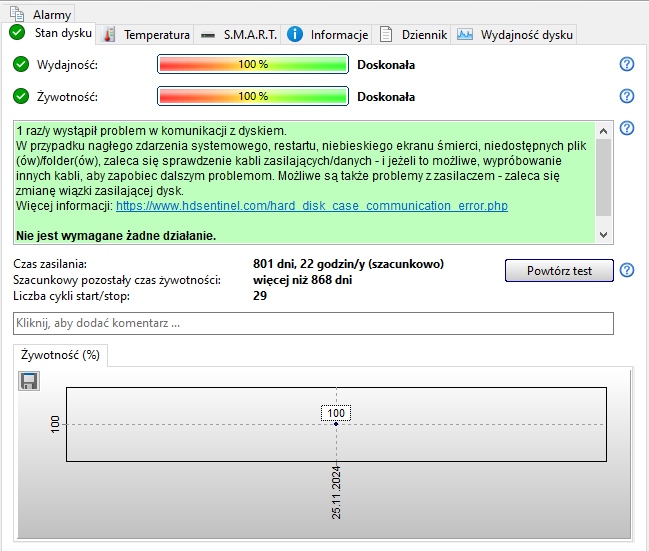The image size is (649, 551).
Task: Click the Doskonała label beside Żywotność
Action: [386, 97]
